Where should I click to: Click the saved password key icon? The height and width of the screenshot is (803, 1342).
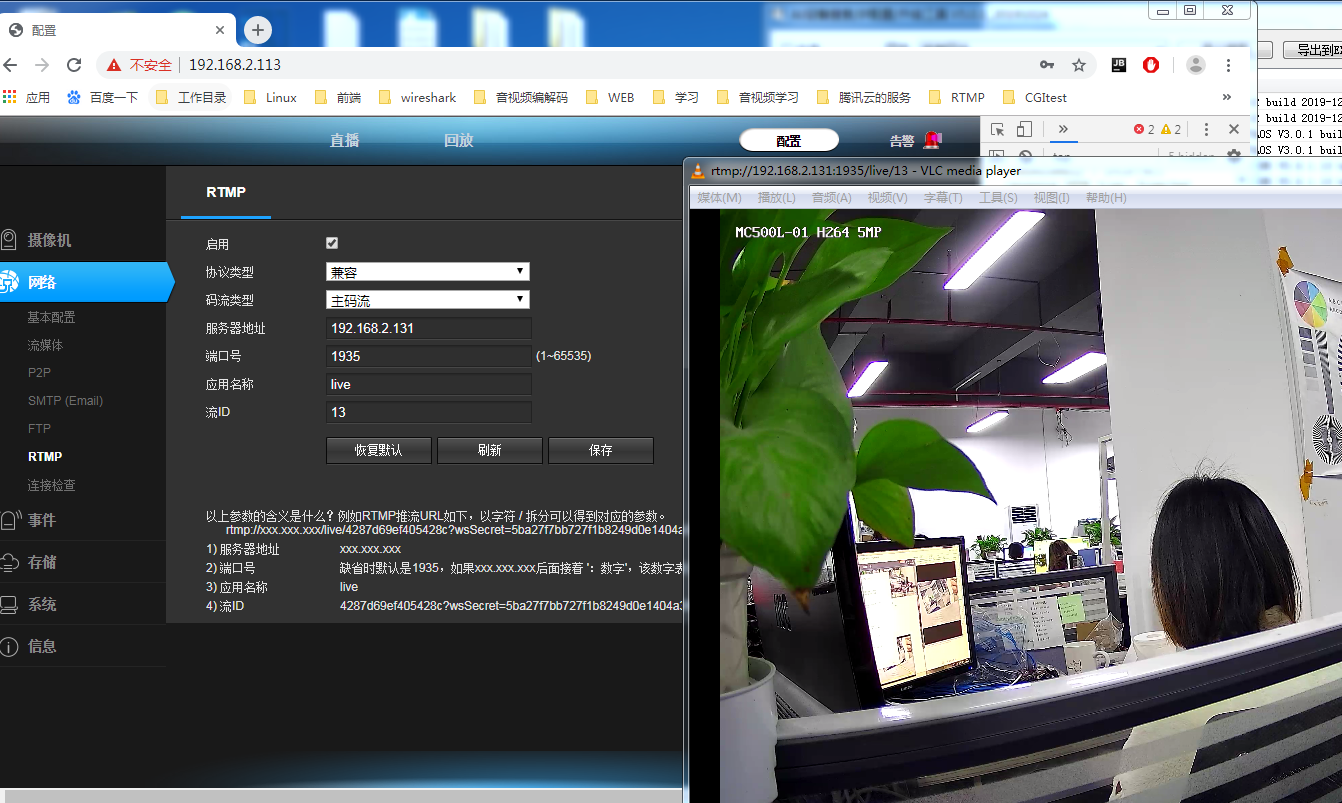point(1047,65)
